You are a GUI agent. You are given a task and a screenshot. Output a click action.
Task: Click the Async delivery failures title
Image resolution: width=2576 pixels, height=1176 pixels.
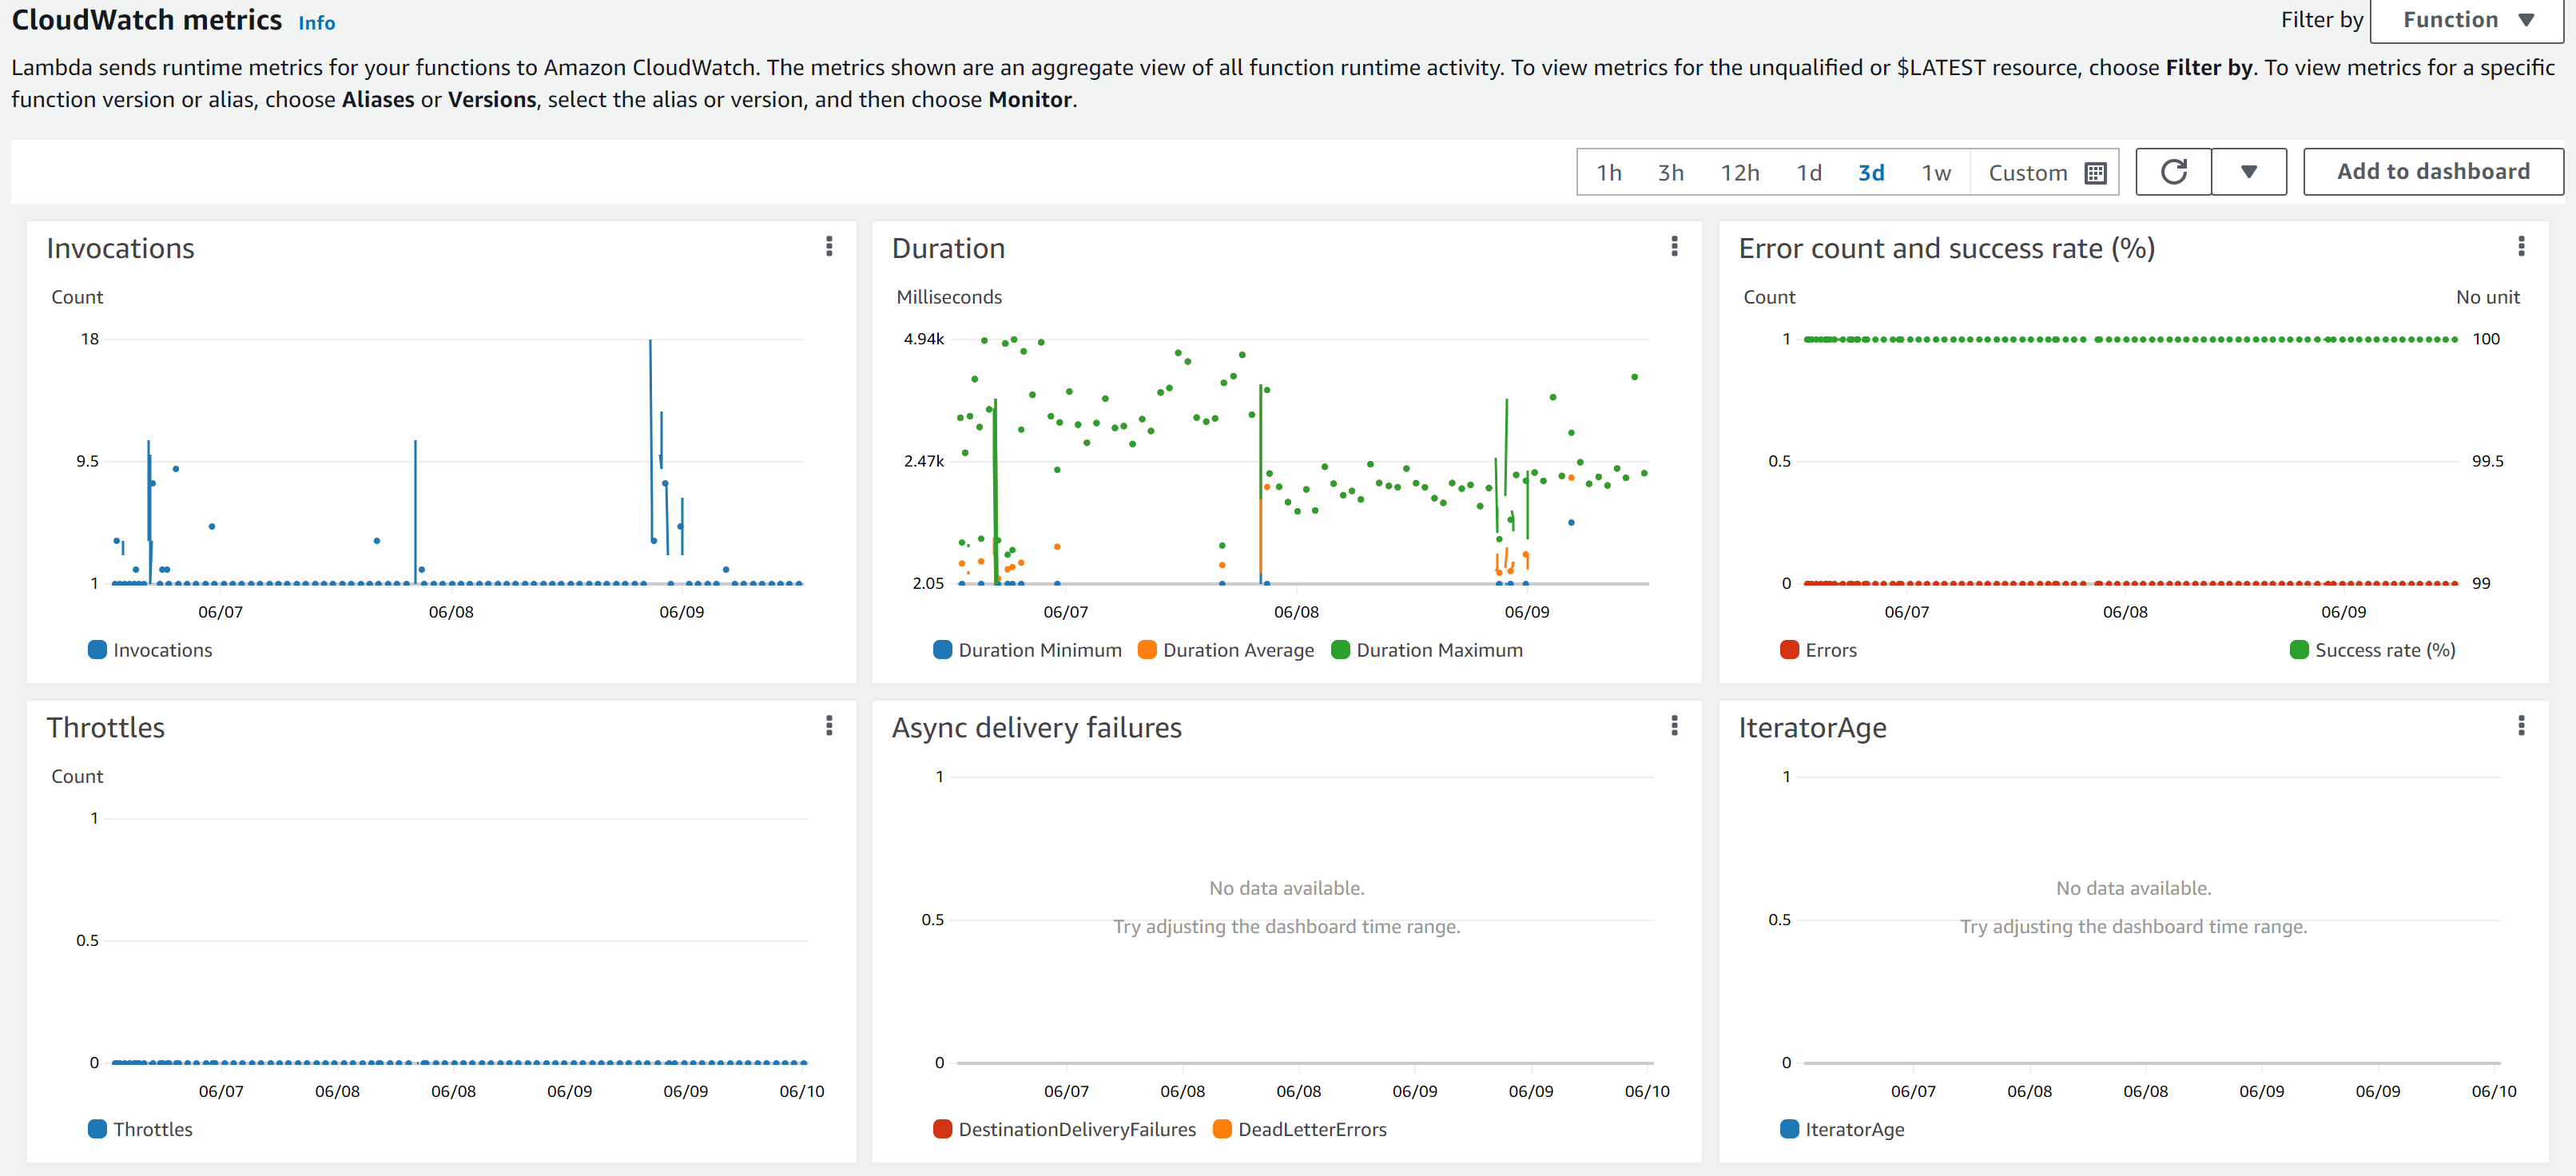tap(1036, 727)
